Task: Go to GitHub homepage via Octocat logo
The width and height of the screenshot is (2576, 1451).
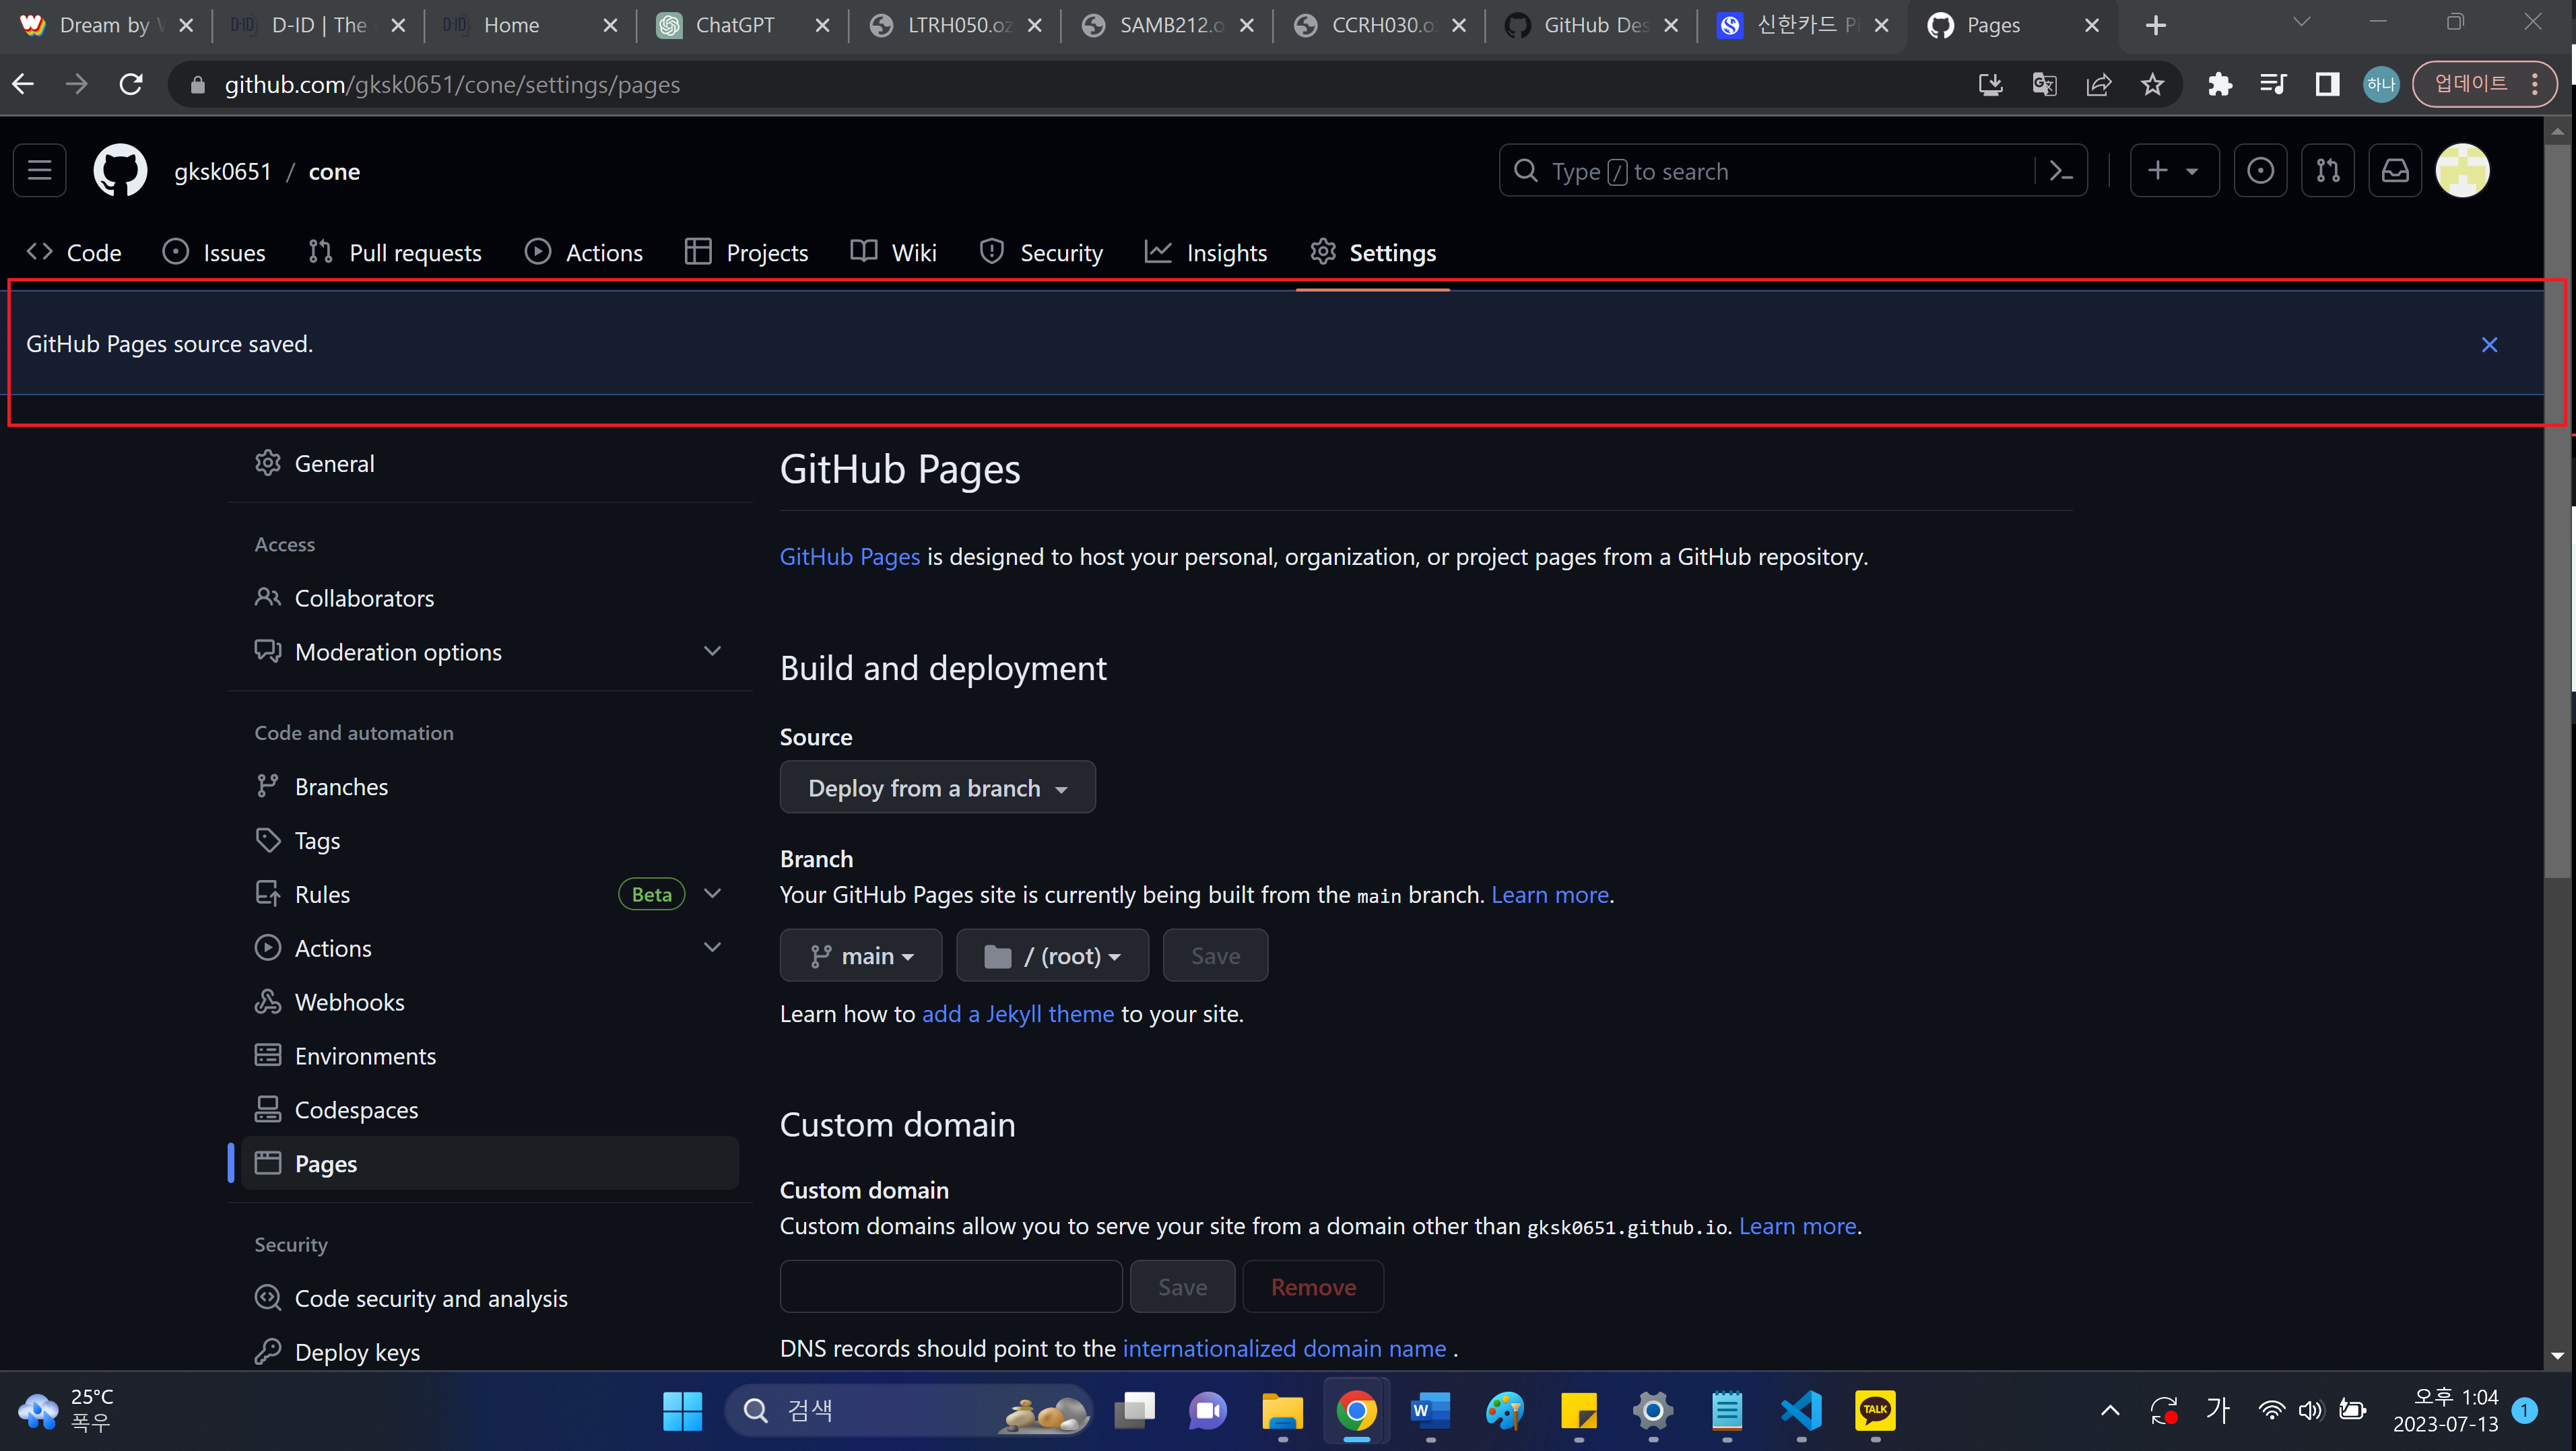Action: (120, 171)
